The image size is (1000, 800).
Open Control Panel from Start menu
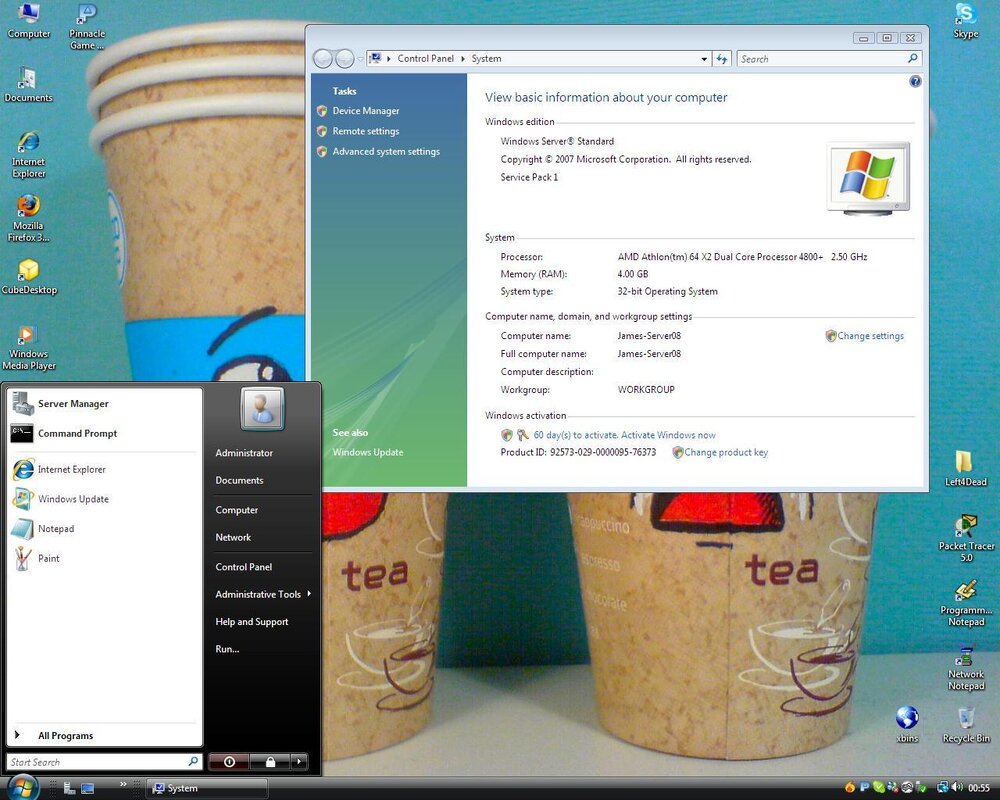tap(244, 567)
